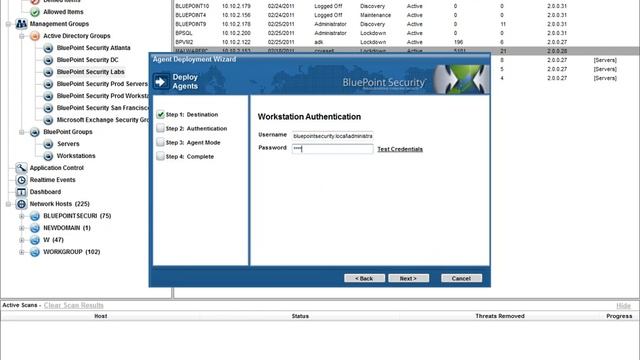This screenshot has width=640, height=360.
Task: Open Application Control in the tree
Action: pos(56,168)
